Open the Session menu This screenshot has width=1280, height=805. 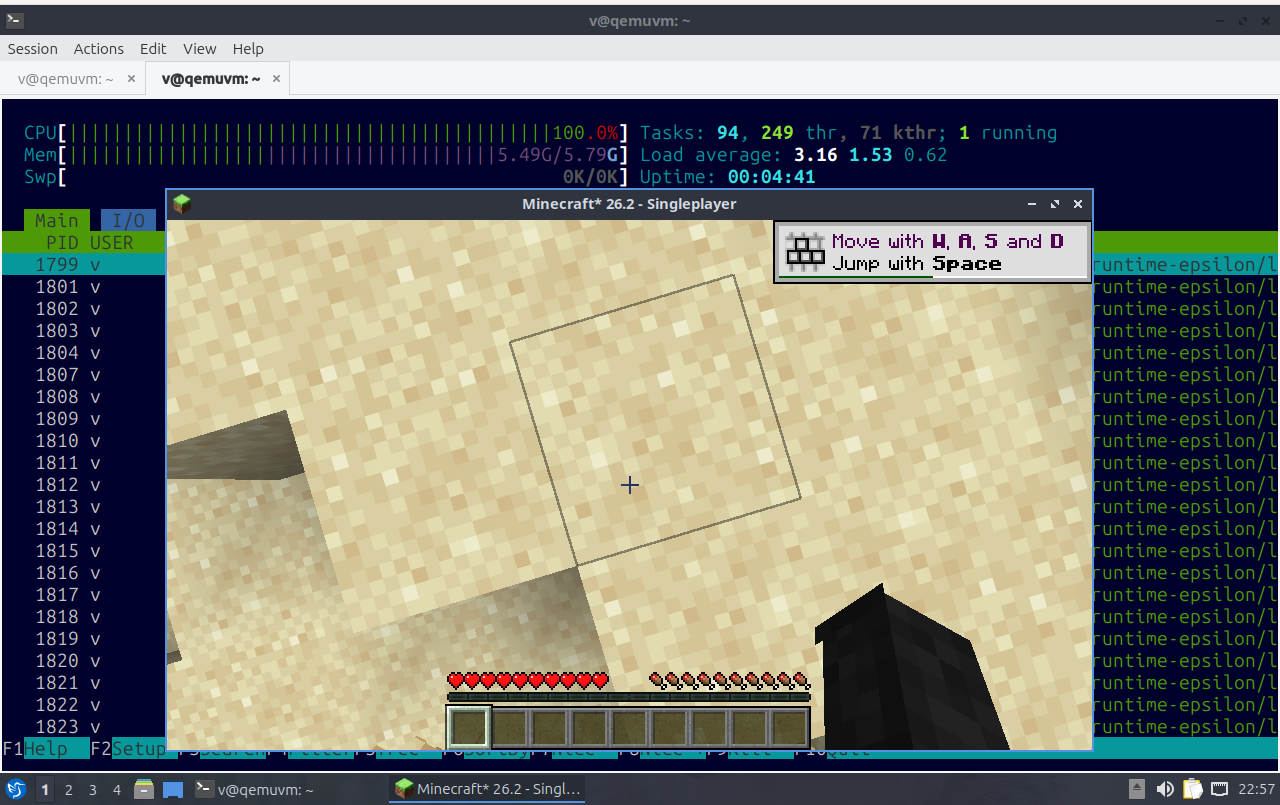click(x=33, y=49)
